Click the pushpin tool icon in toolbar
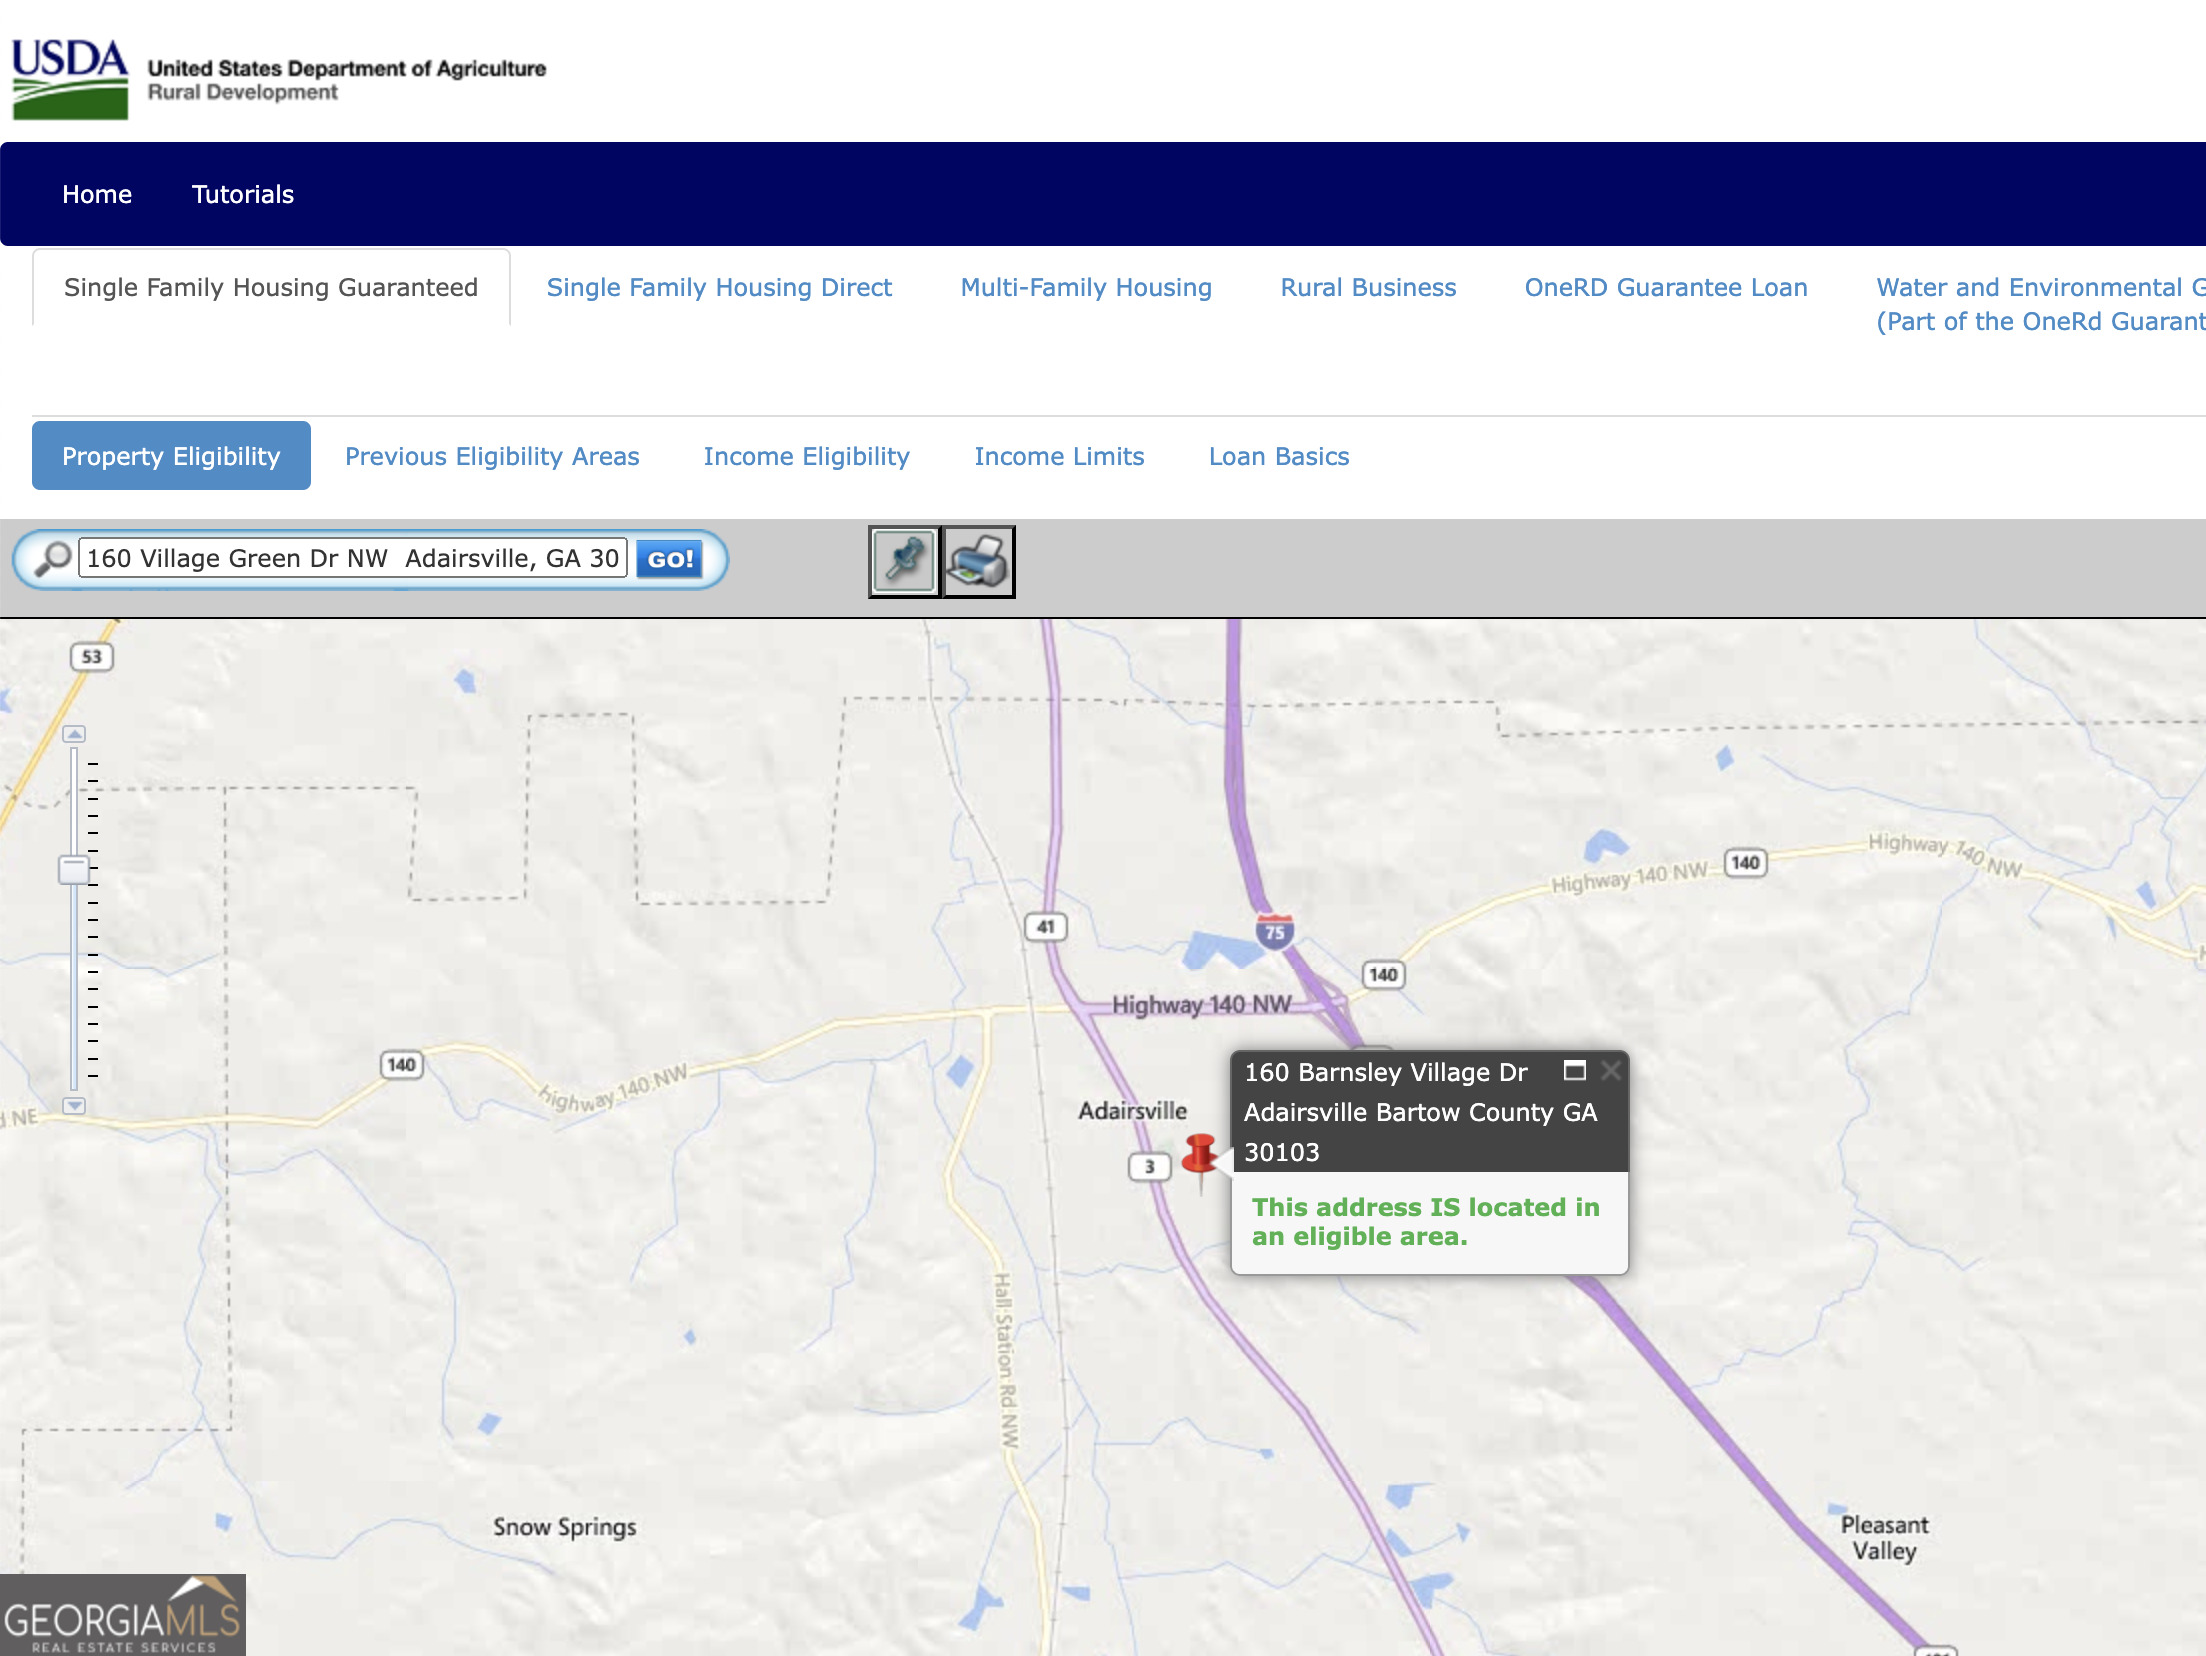Screen dimensions: 2206x1656 coord(904,561)
